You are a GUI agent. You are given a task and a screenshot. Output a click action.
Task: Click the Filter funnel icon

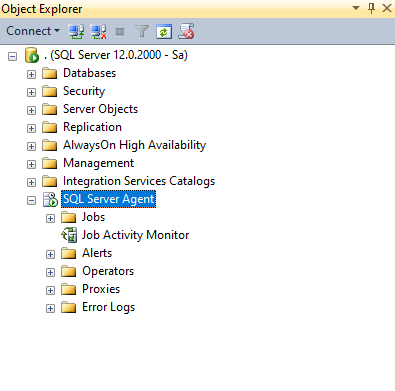pos(142,32)
